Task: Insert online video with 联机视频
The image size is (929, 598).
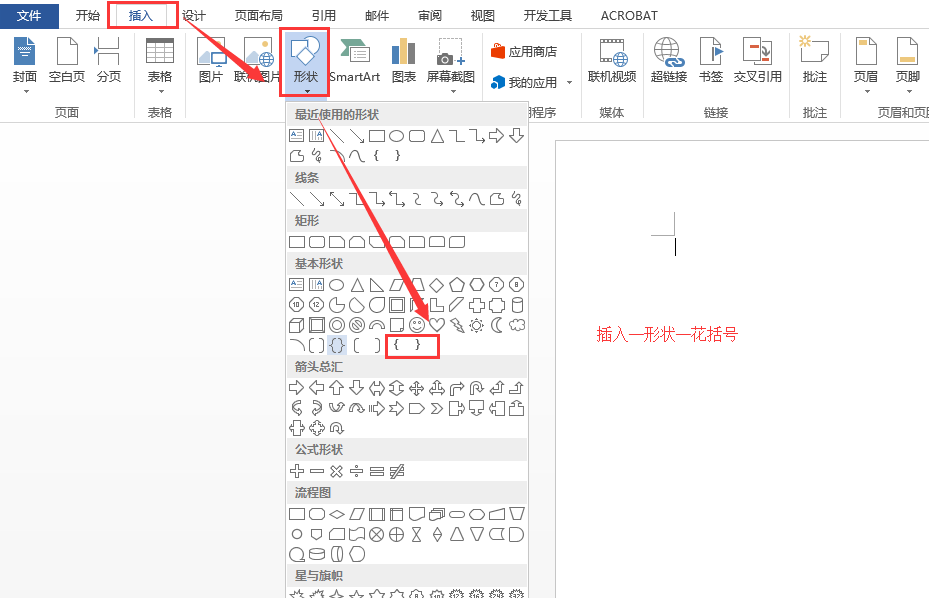Action: pyautogui.click(x=612, y=59)
